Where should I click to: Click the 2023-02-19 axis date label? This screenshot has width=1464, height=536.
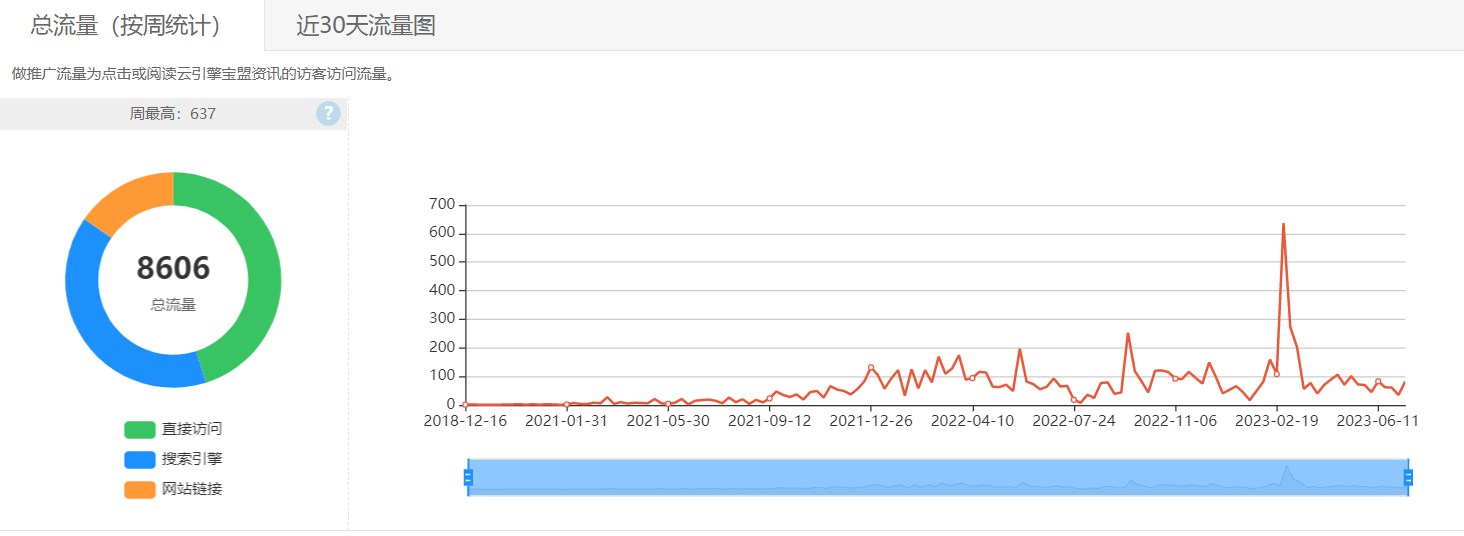(x=1277, y=421)
